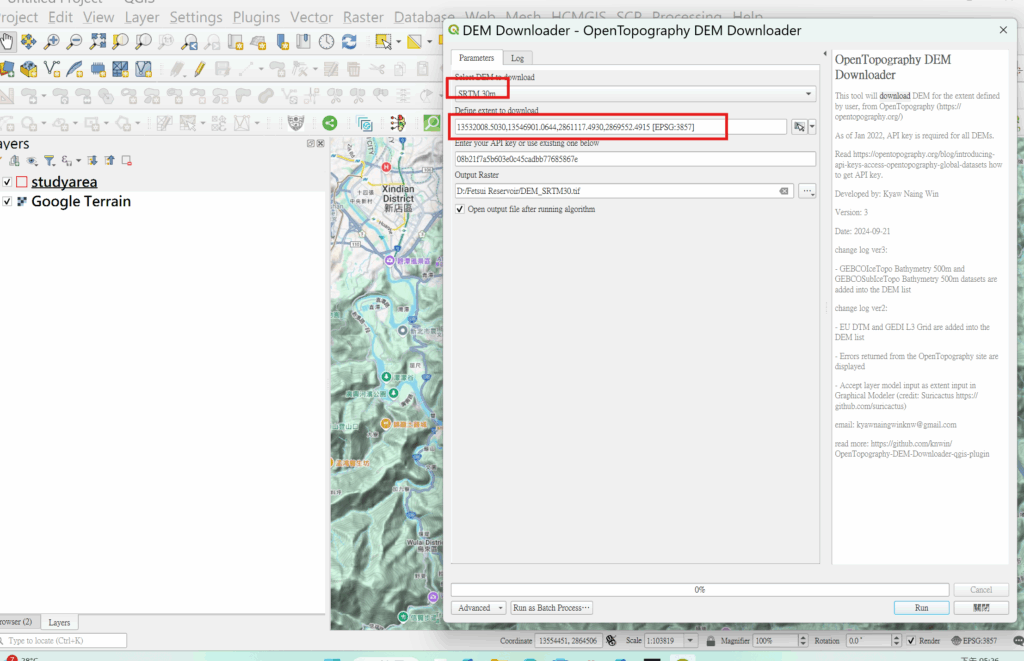
Task: Switch to the Parameters tab
Action: (477, 57)
